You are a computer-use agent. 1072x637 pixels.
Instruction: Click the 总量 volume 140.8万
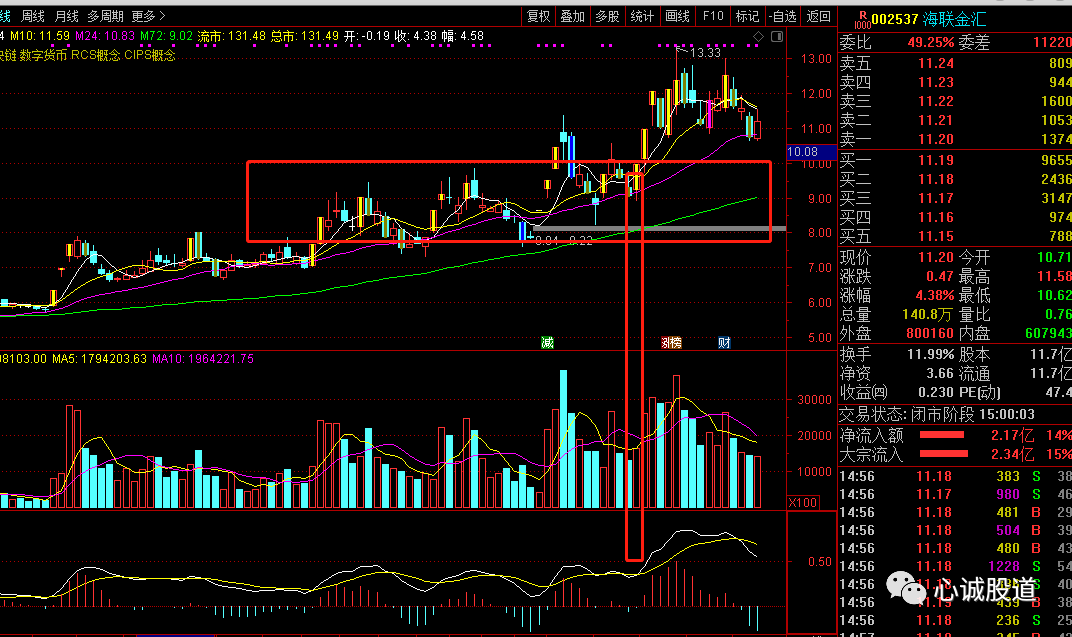(x=927, y=315)
